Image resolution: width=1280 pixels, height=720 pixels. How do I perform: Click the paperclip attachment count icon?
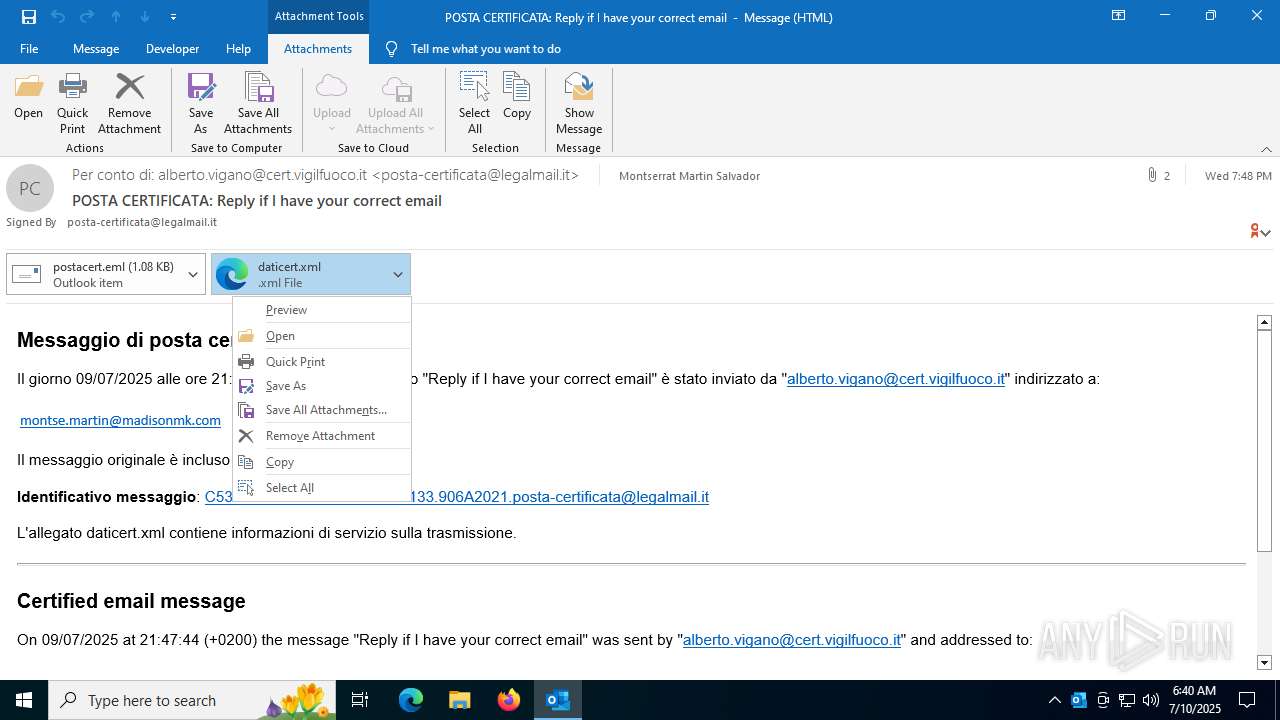click(x=1152, y=175)
